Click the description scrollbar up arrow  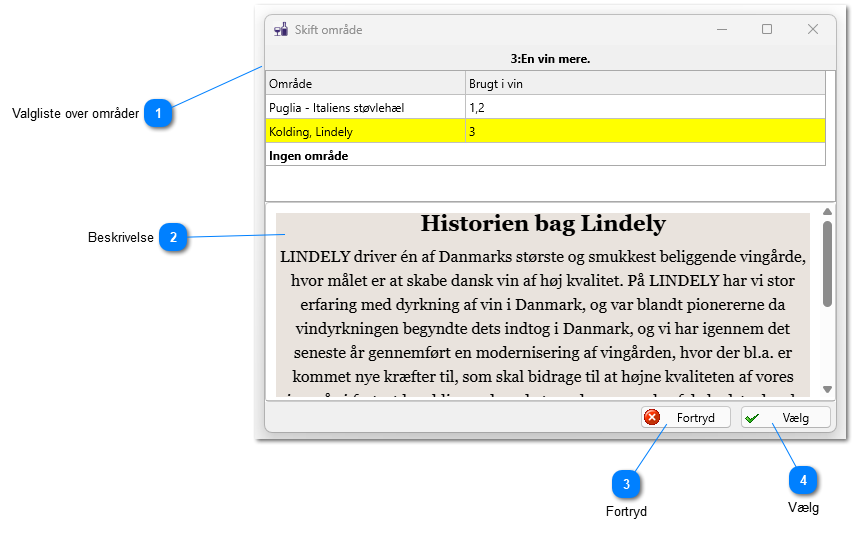[x=827, y=212]
